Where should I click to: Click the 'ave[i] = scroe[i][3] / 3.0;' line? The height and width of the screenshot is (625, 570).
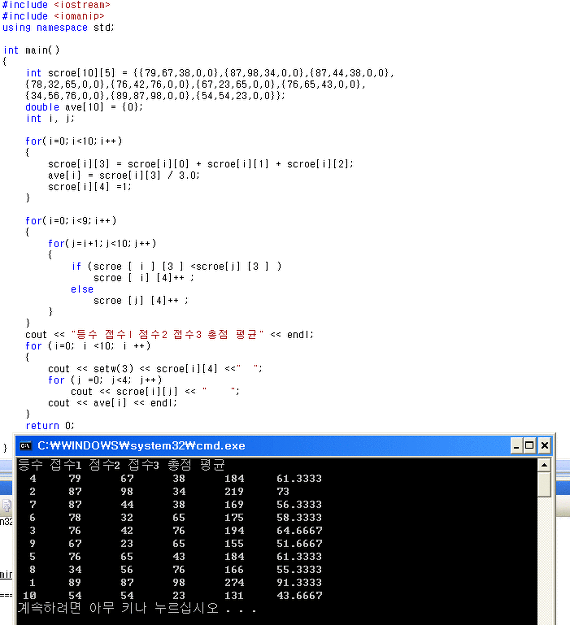click(124, 175)
